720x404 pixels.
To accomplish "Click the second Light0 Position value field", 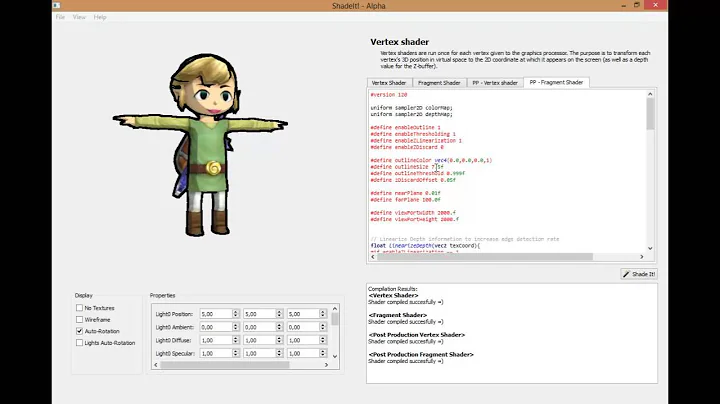I will [259, 314].
